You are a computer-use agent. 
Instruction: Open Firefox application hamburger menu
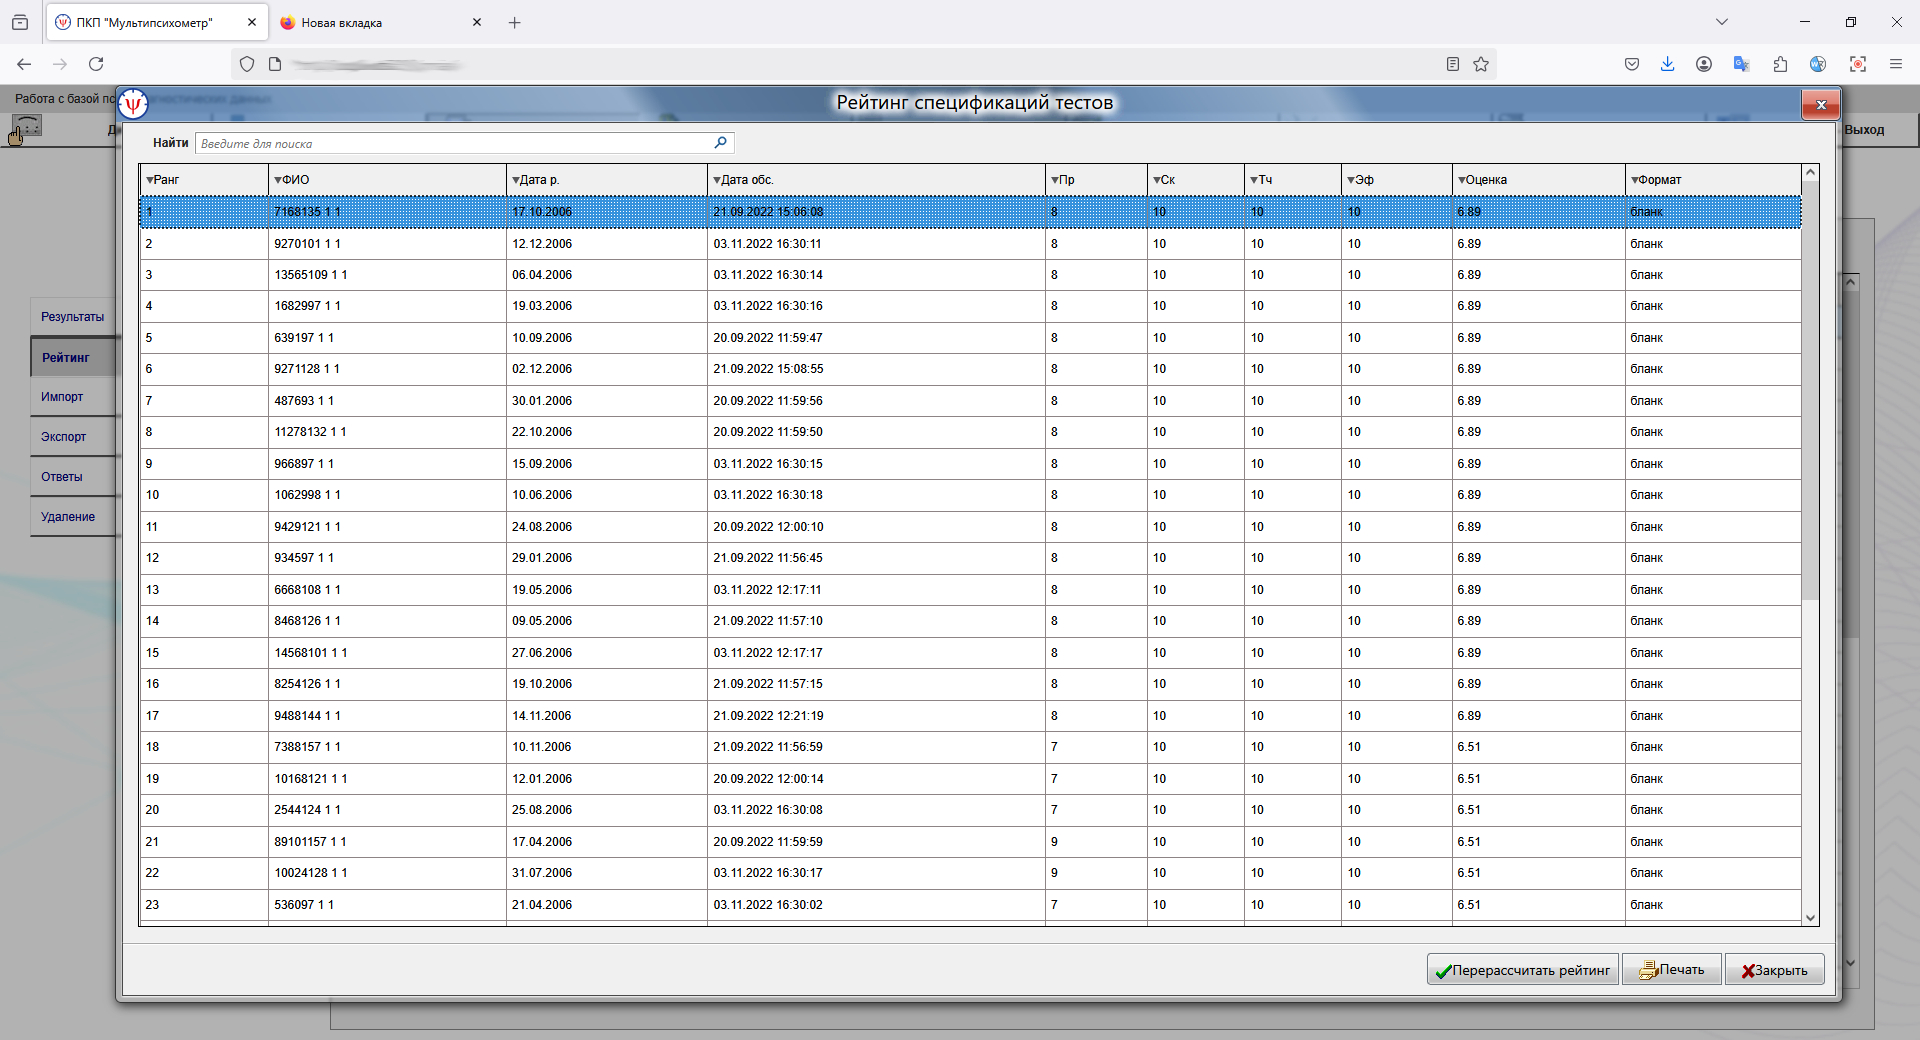click(x=1895, y=64)
